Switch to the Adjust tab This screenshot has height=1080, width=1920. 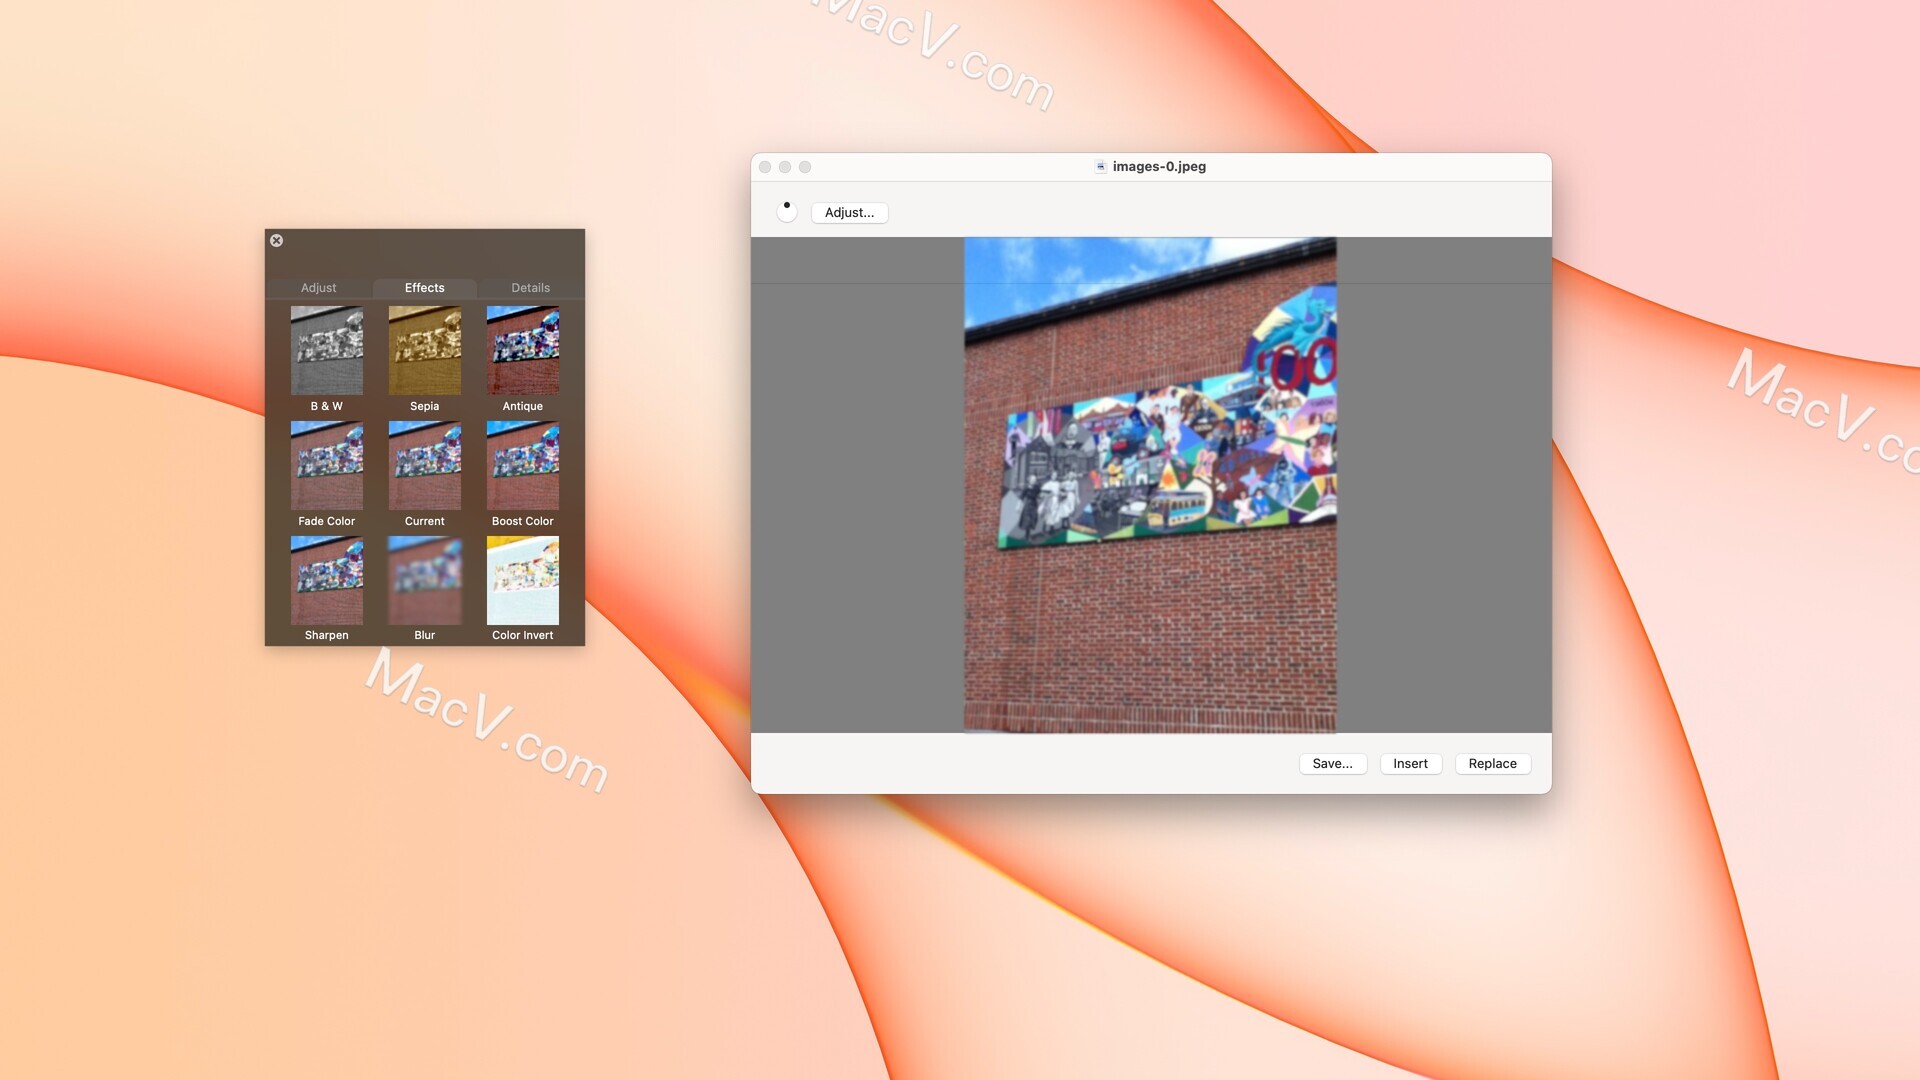(x=318, y=287)
